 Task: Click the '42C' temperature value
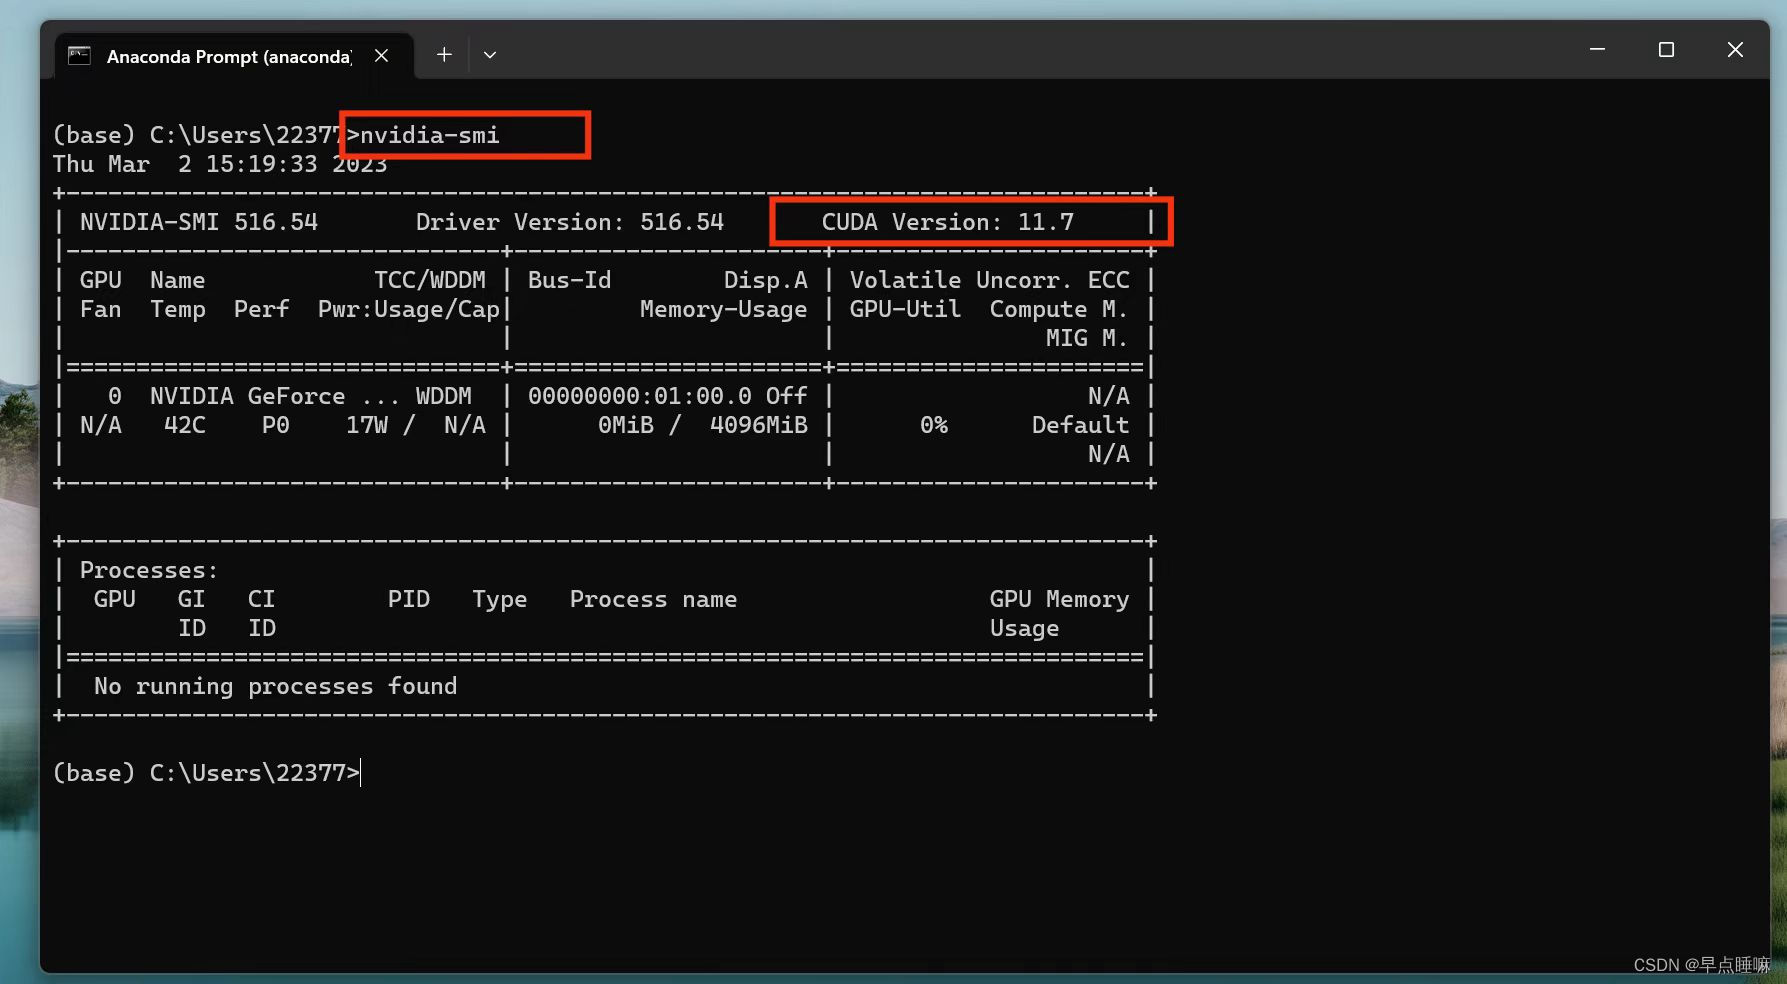(185, 425)
